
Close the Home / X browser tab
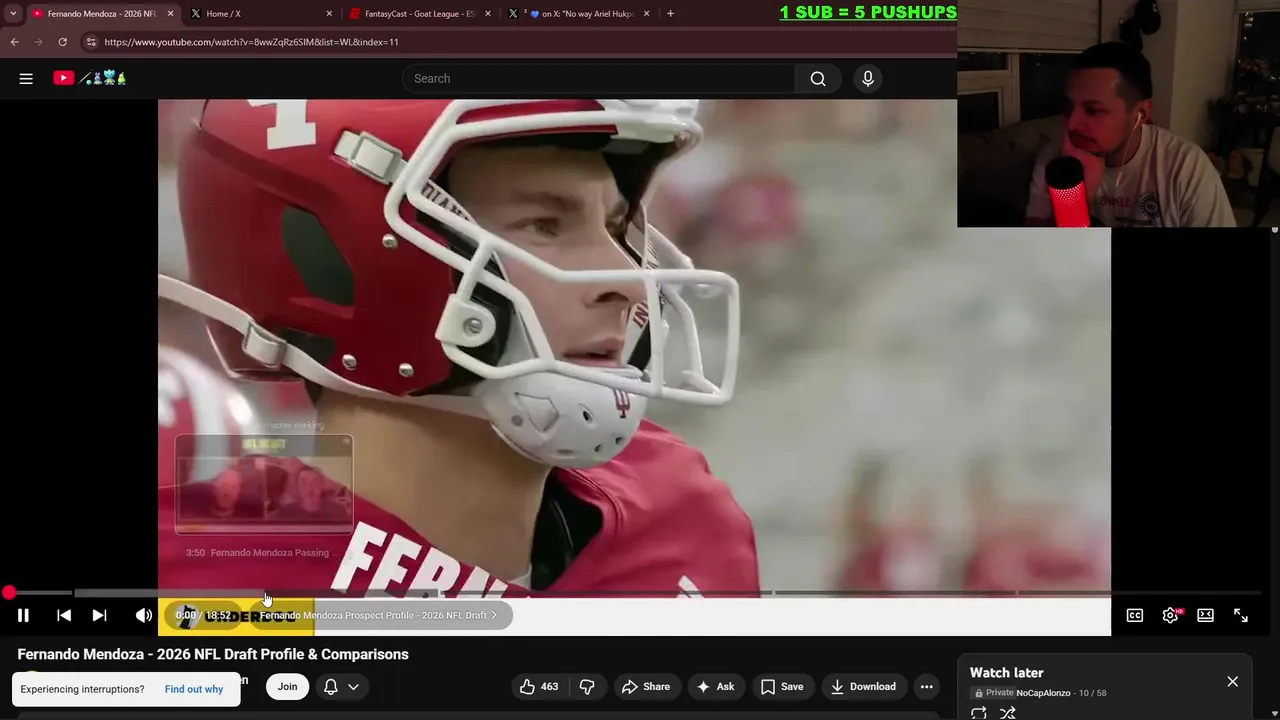pyautogui.click(x=329, y=14)
